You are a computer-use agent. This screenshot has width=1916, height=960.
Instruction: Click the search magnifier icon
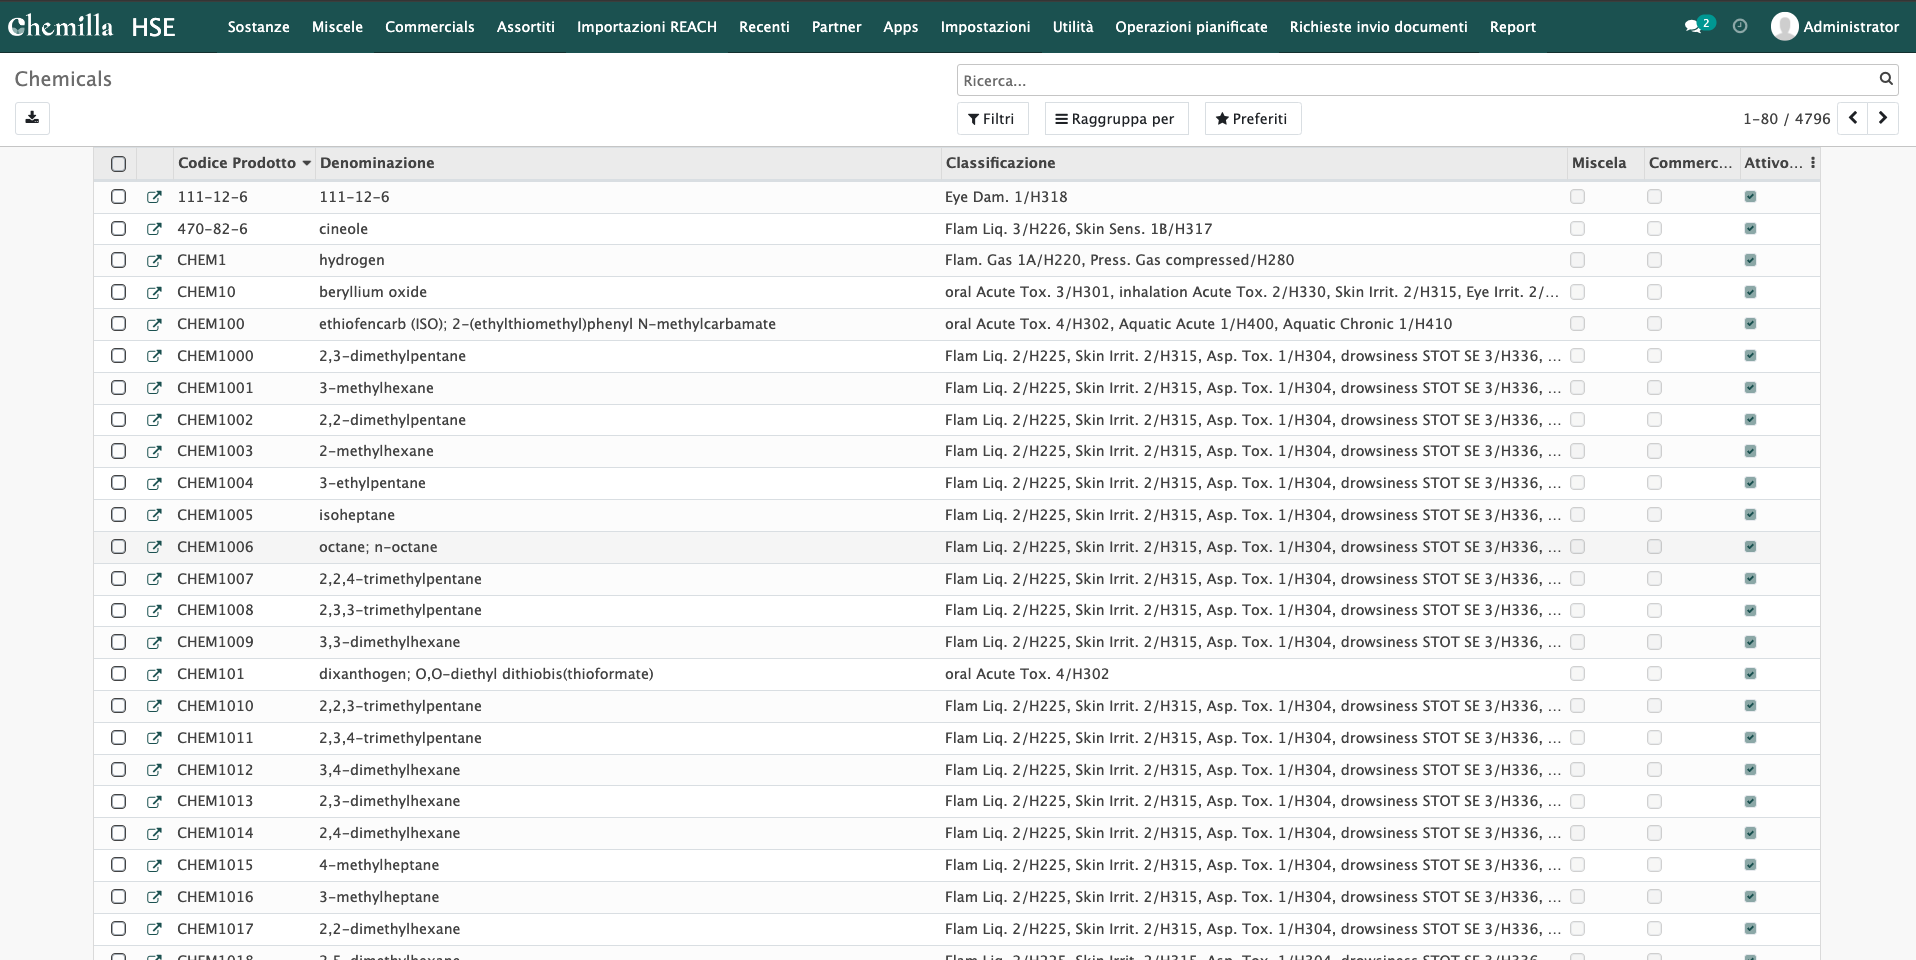coord(1885,79)
